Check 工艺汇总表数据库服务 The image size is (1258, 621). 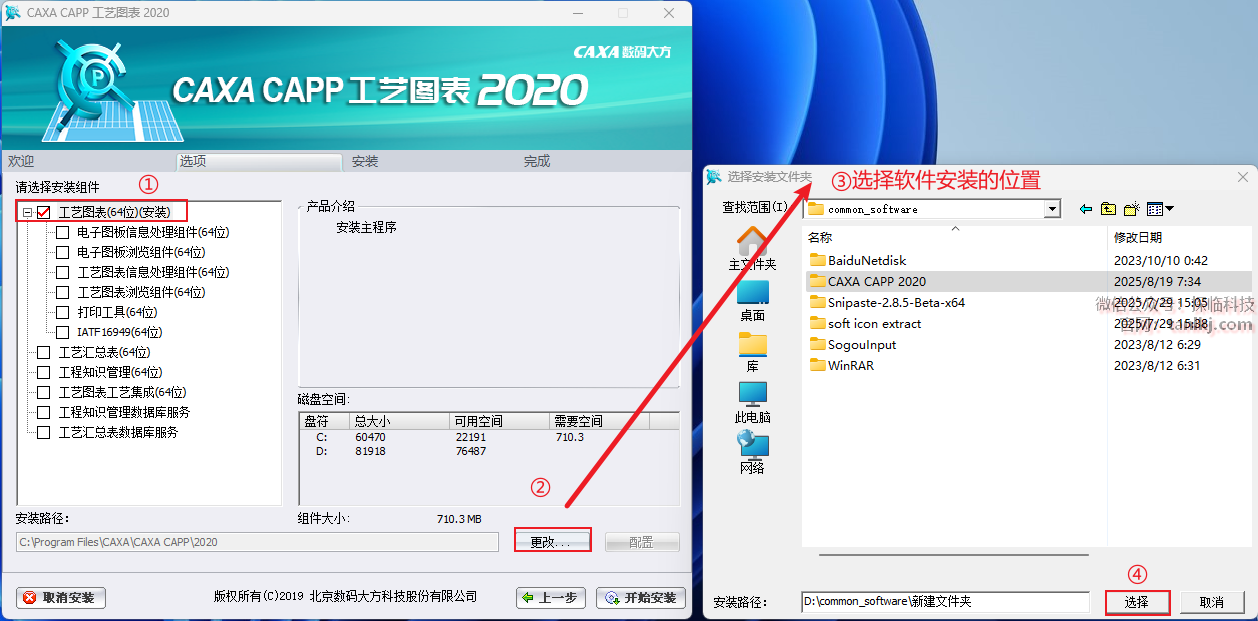click(43, 432)
